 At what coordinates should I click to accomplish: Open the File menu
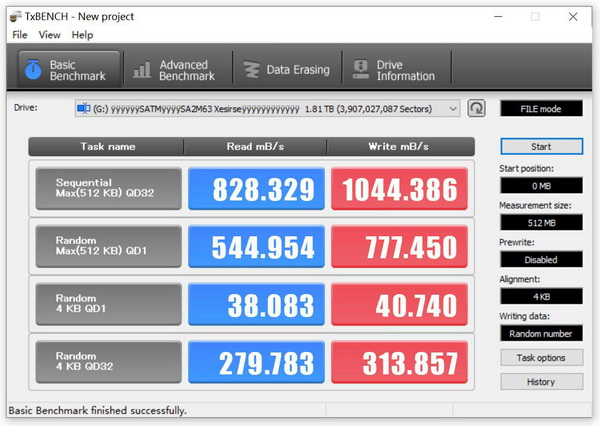20,35
